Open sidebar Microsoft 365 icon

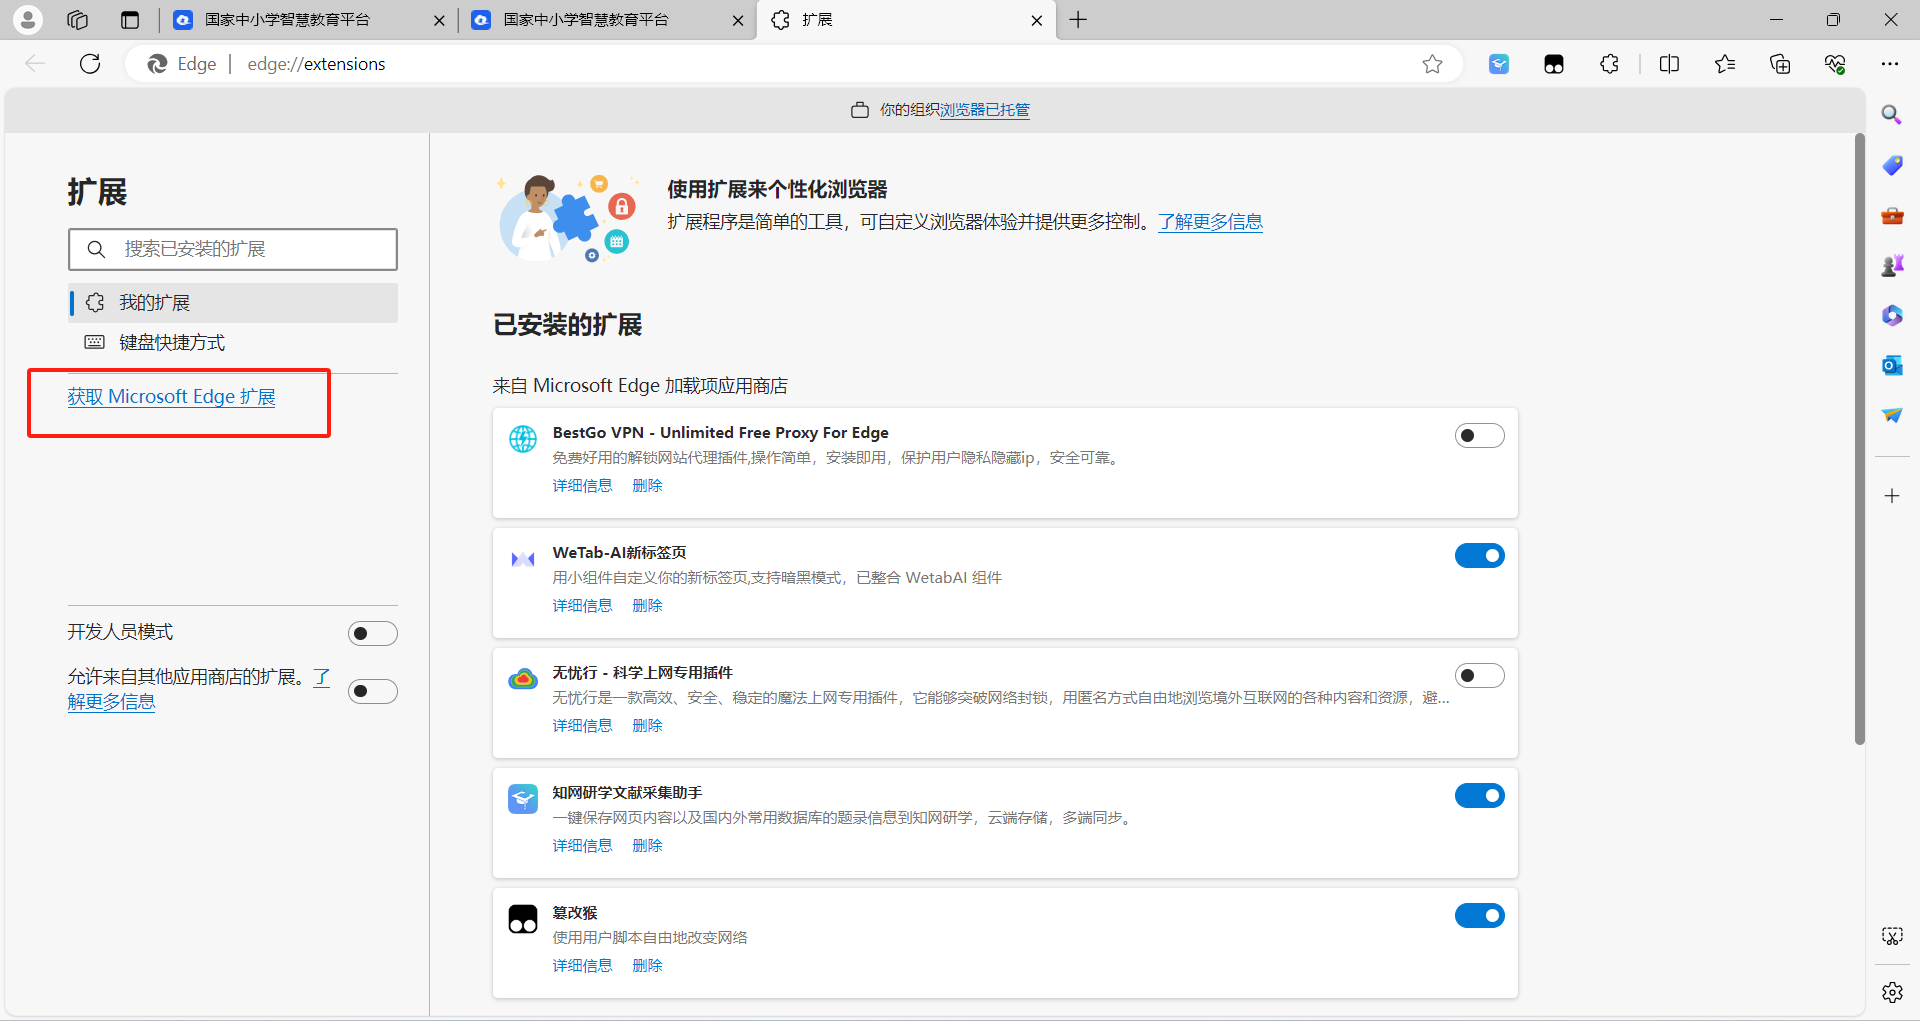[1892, 315]
